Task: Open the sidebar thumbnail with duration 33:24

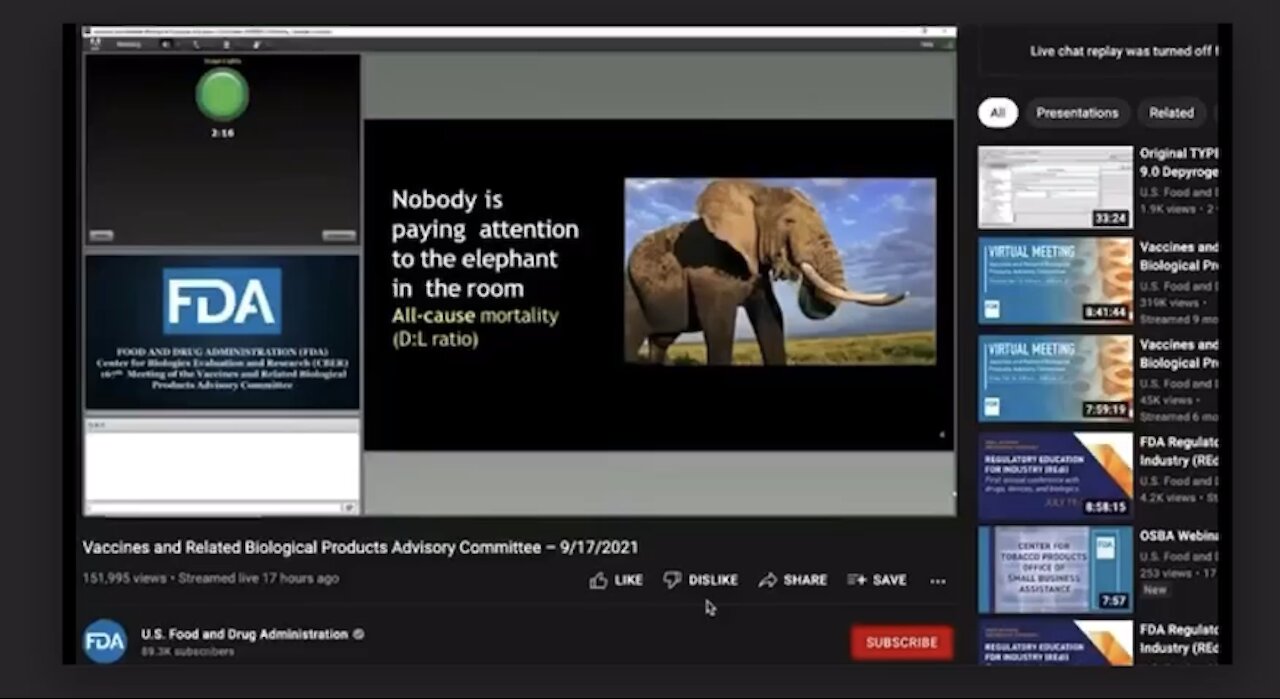Action: pyautogui.click(x=1055, y=187)
